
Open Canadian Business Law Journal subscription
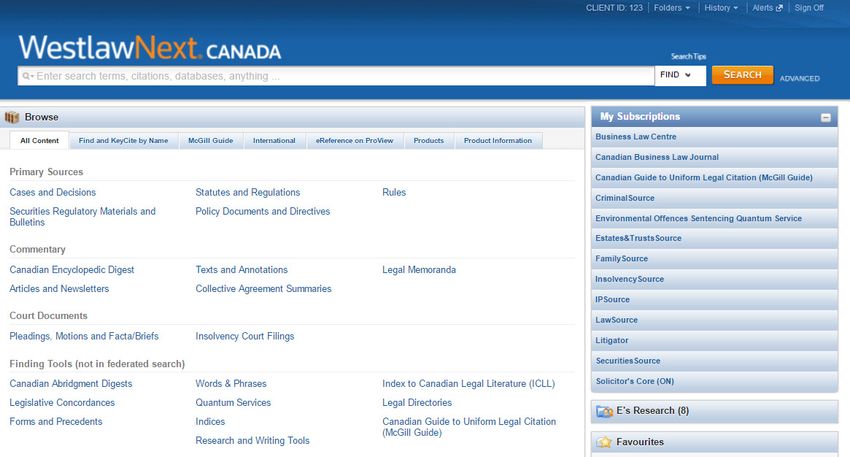pyautogui.click(x=656, y=157)
